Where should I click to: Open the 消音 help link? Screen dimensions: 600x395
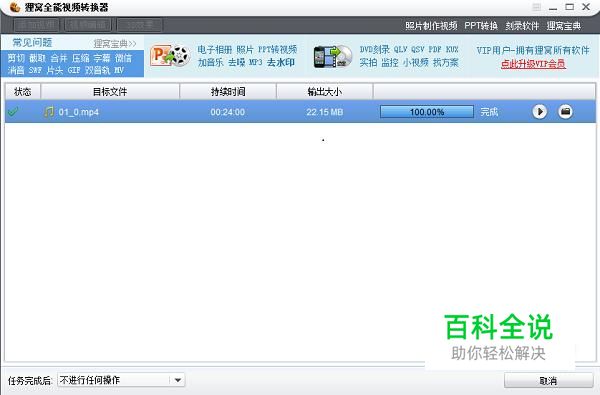16,70
